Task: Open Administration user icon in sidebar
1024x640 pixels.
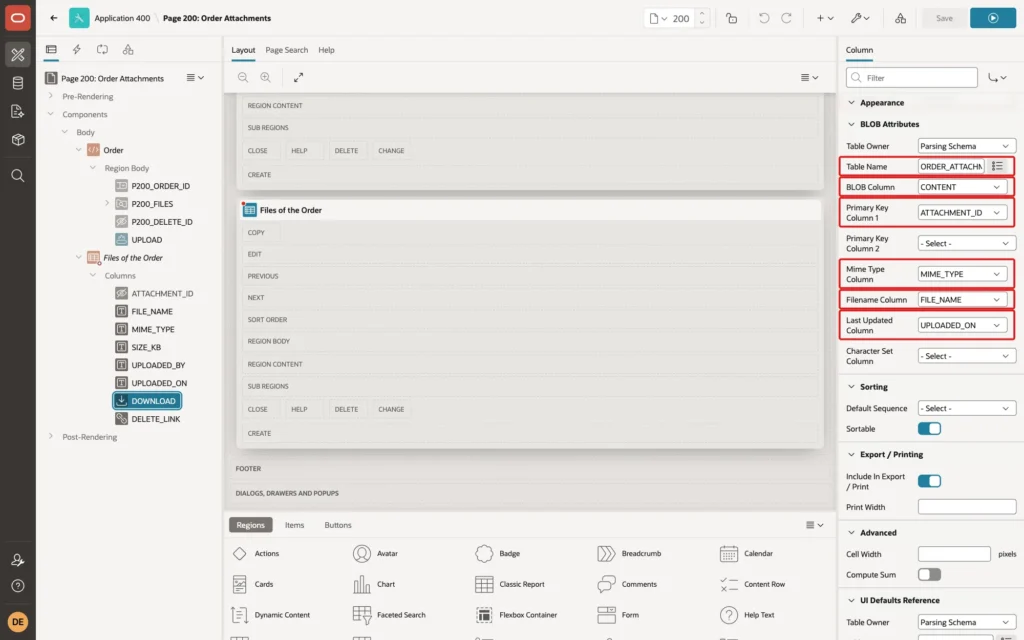Action: pos(18,560)
